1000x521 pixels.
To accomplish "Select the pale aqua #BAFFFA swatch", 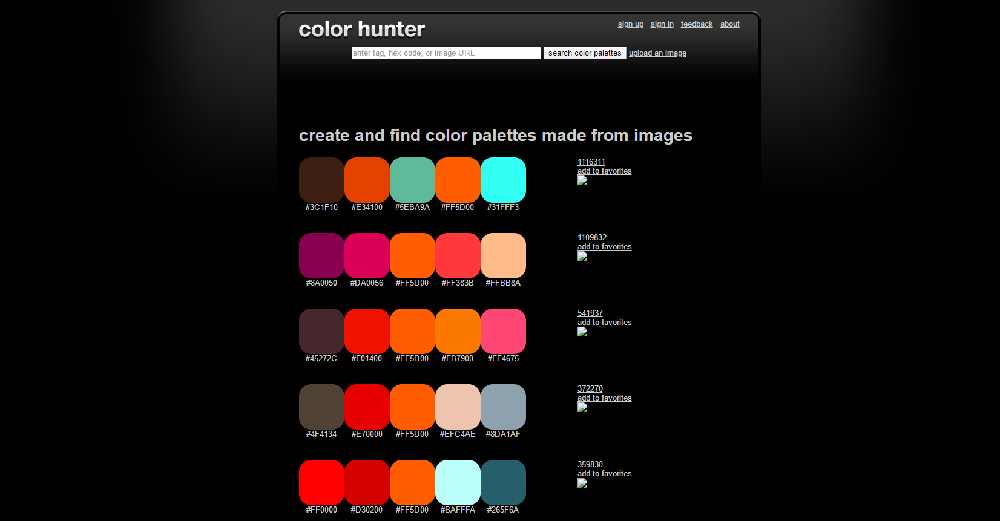I will click(458, 483).
